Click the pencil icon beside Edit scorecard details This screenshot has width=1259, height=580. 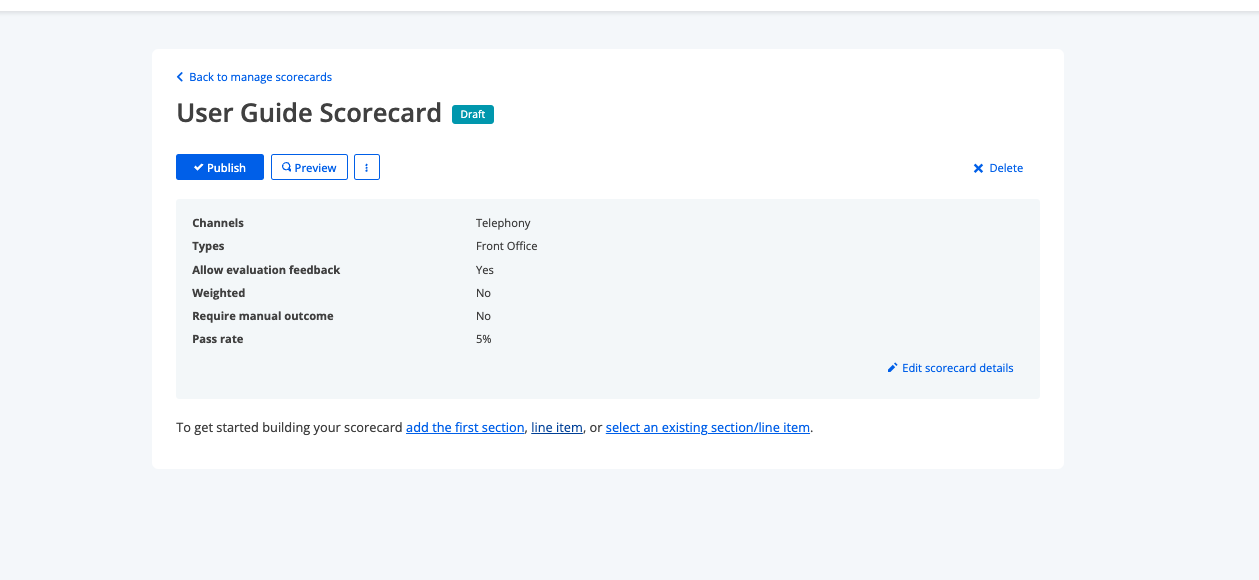point(892,368)
